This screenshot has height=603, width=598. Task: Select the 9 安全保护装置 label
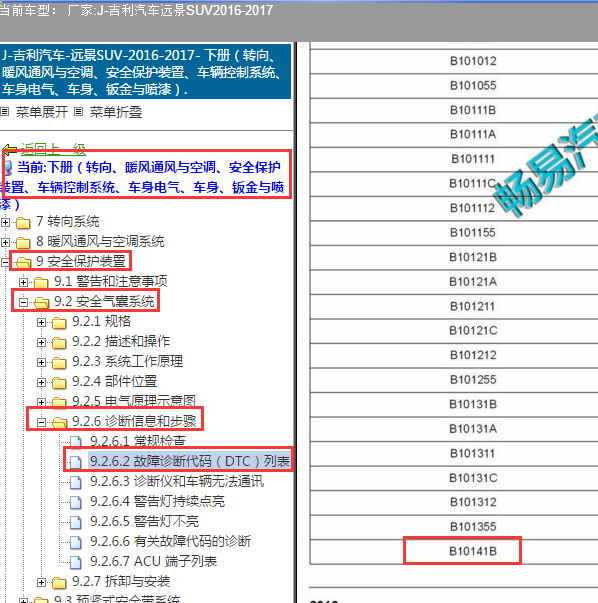point(81,262)
